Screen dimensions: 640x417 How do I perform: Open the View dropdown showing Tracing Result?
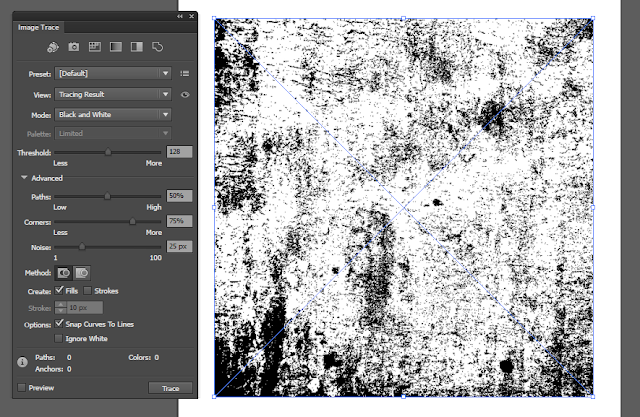pos(113,94)
